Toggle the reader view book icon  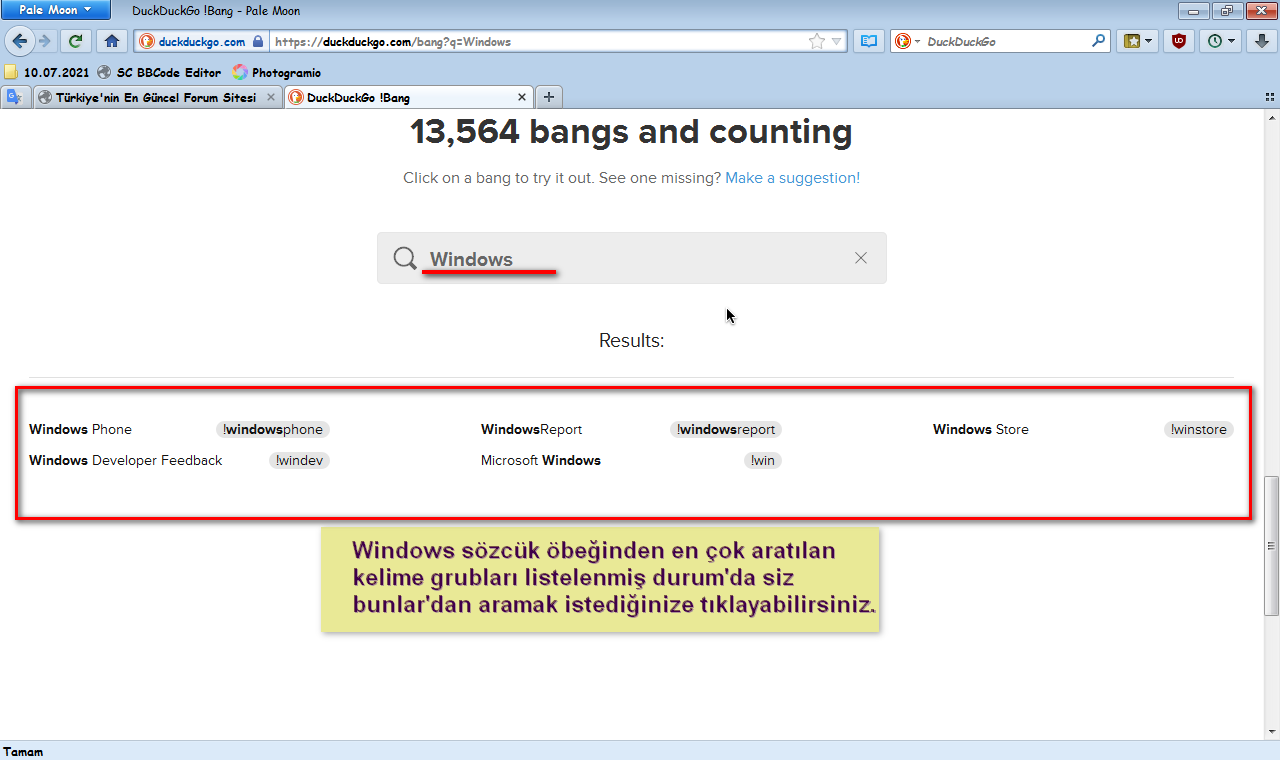tap(869, 41)
